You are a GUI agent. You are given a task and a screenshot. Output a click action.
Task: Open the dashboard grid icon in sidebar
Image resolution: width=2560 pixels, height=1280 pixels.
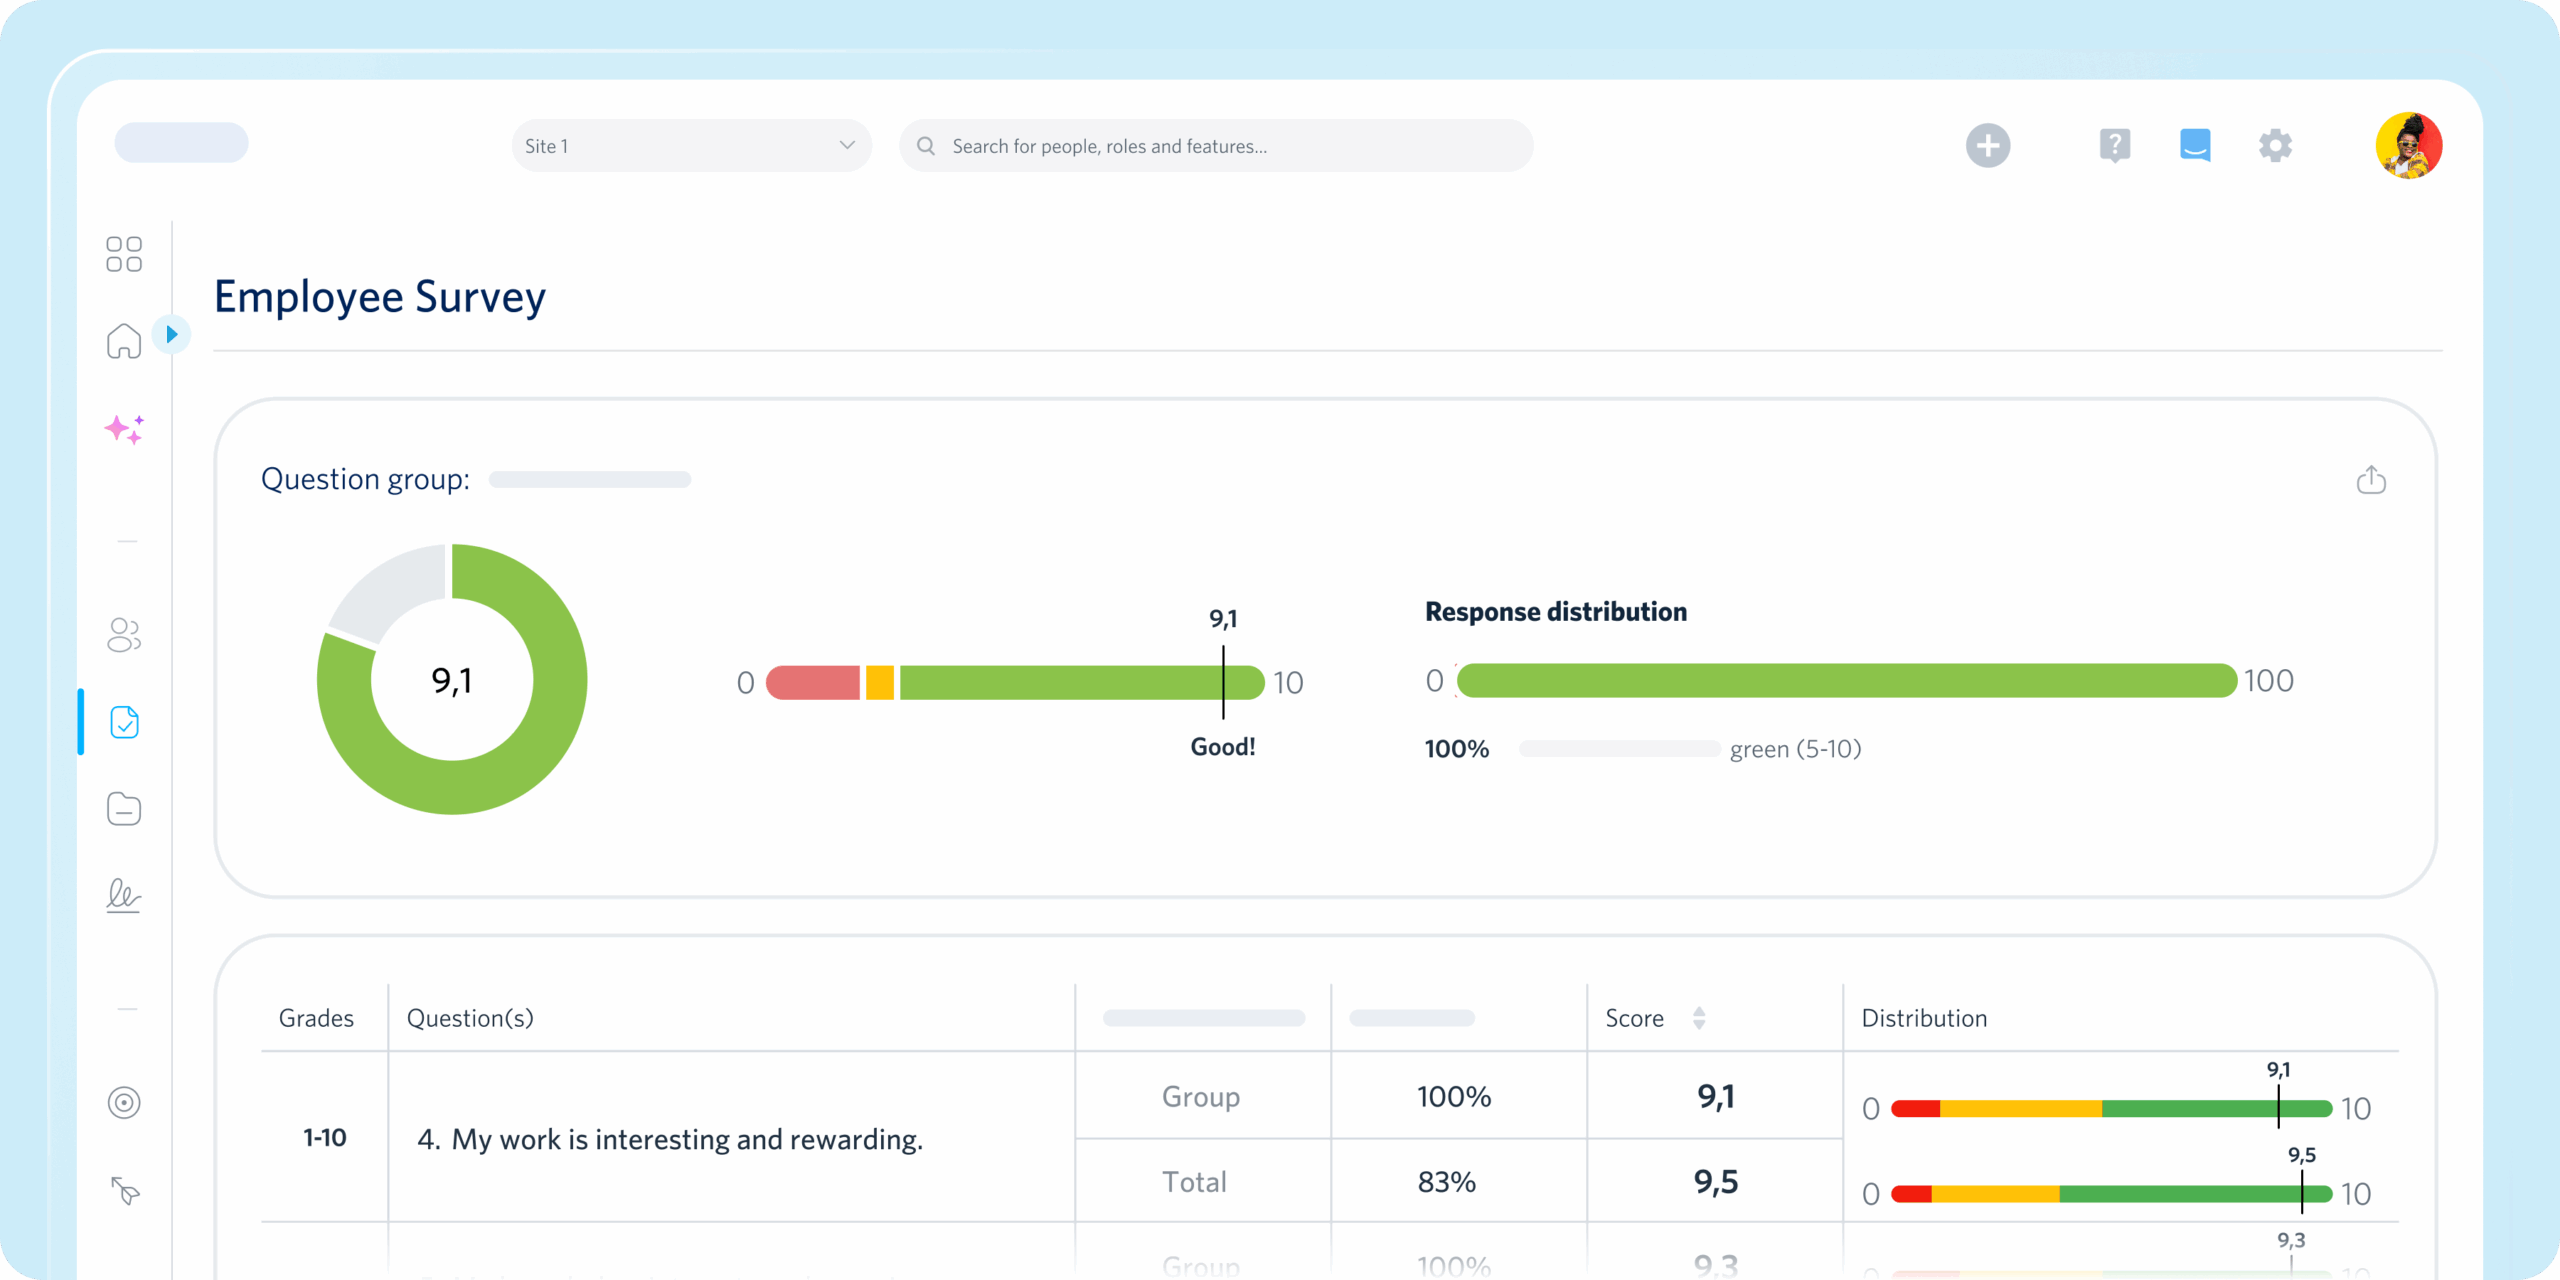point(124,254)
